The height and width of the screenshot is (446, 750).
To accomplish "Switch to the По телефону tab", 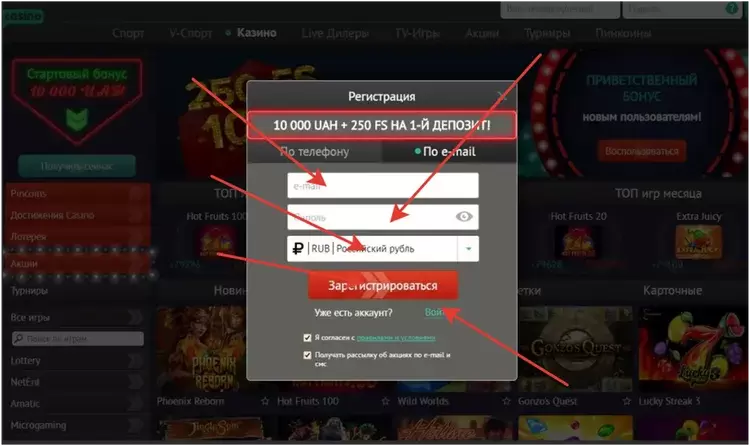I will click(x=314, y=152).
